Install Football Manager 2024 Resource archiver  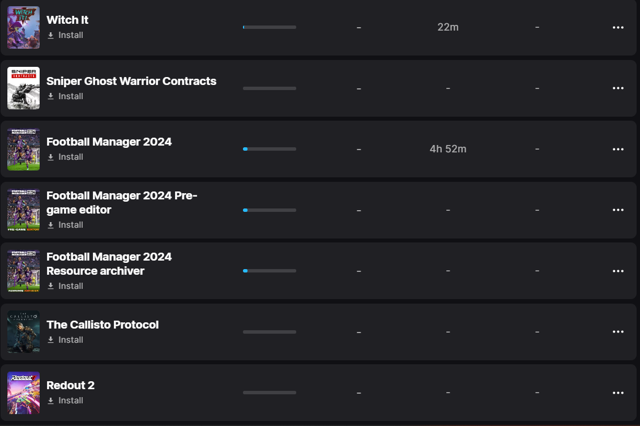[65, 286]
